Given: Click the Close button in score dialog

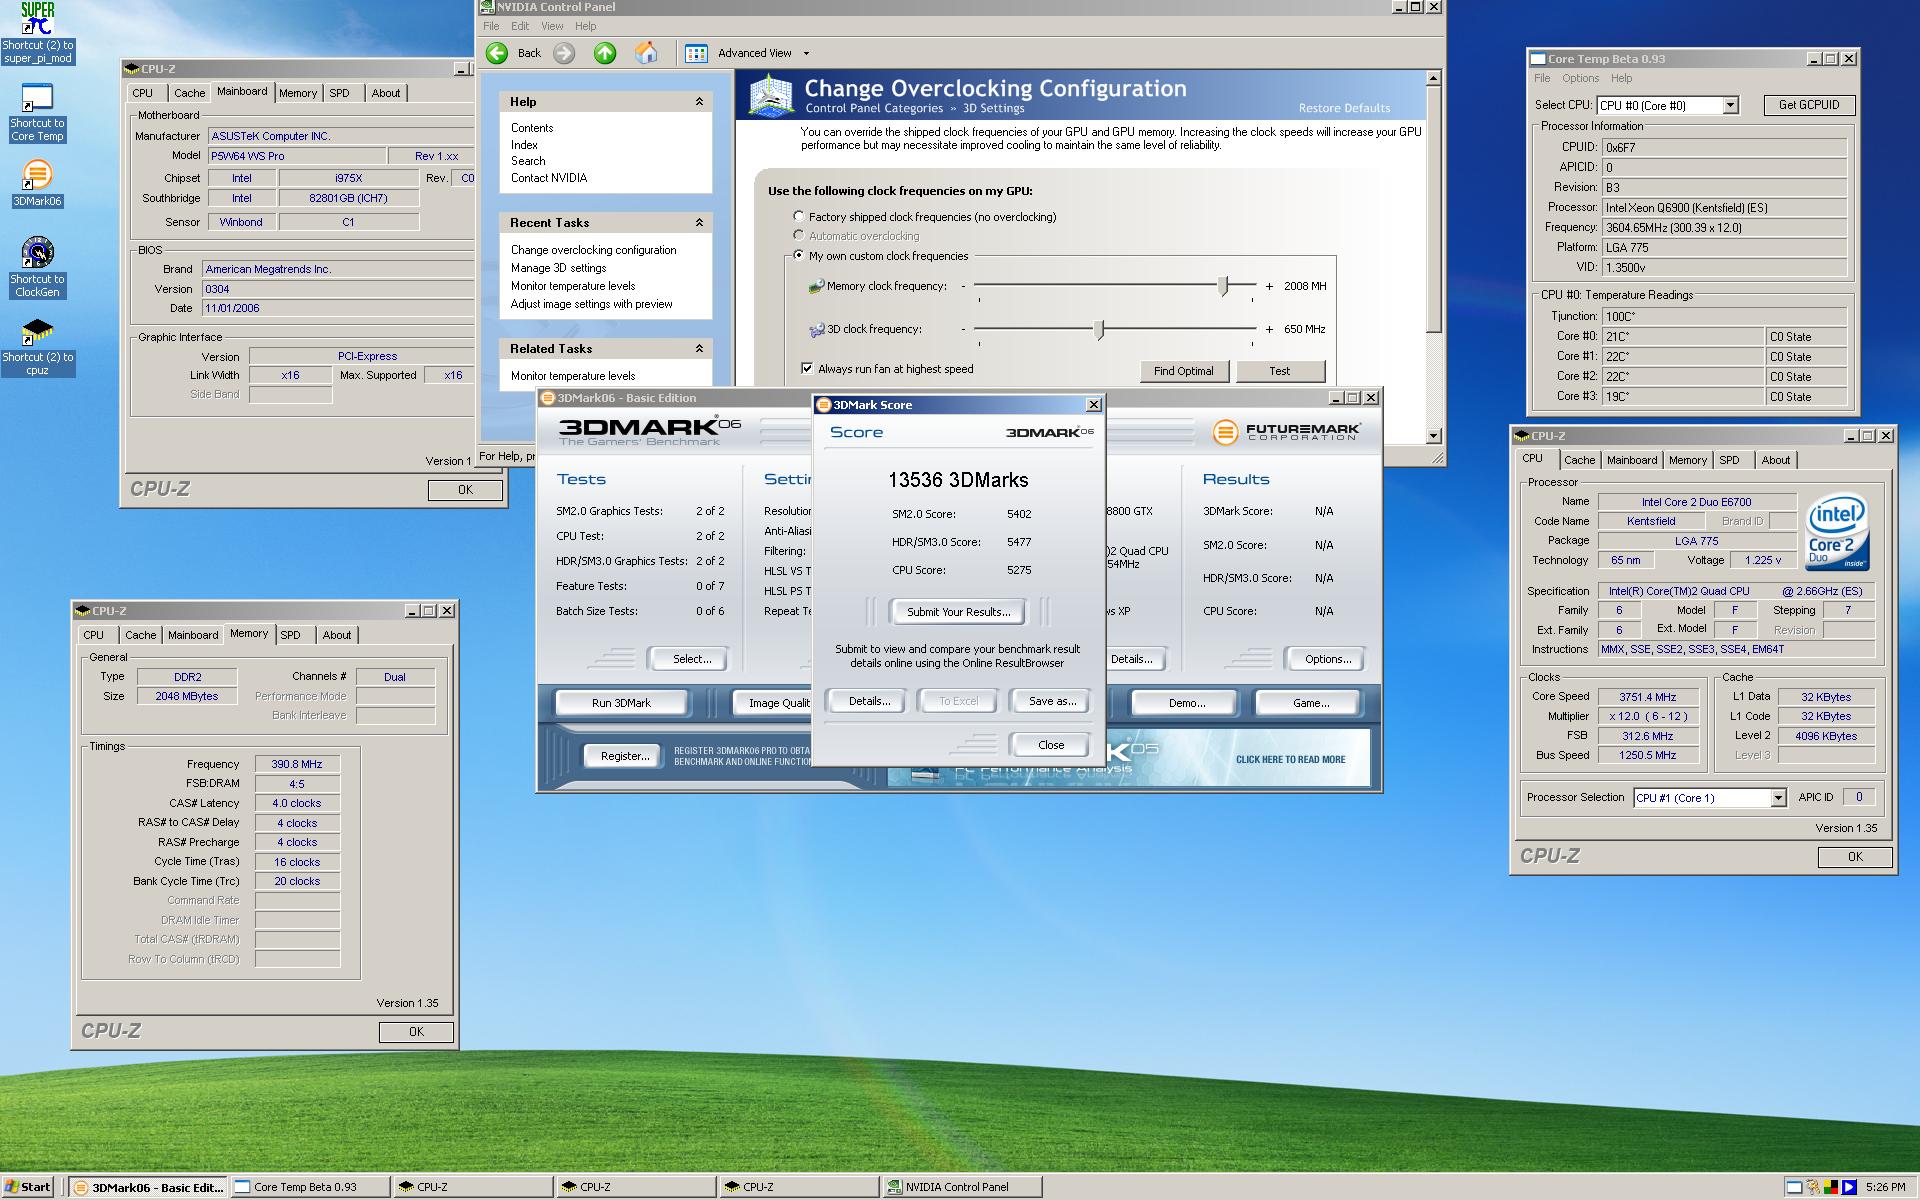Looking at the screenshot, I should [x=1051, y=745].
